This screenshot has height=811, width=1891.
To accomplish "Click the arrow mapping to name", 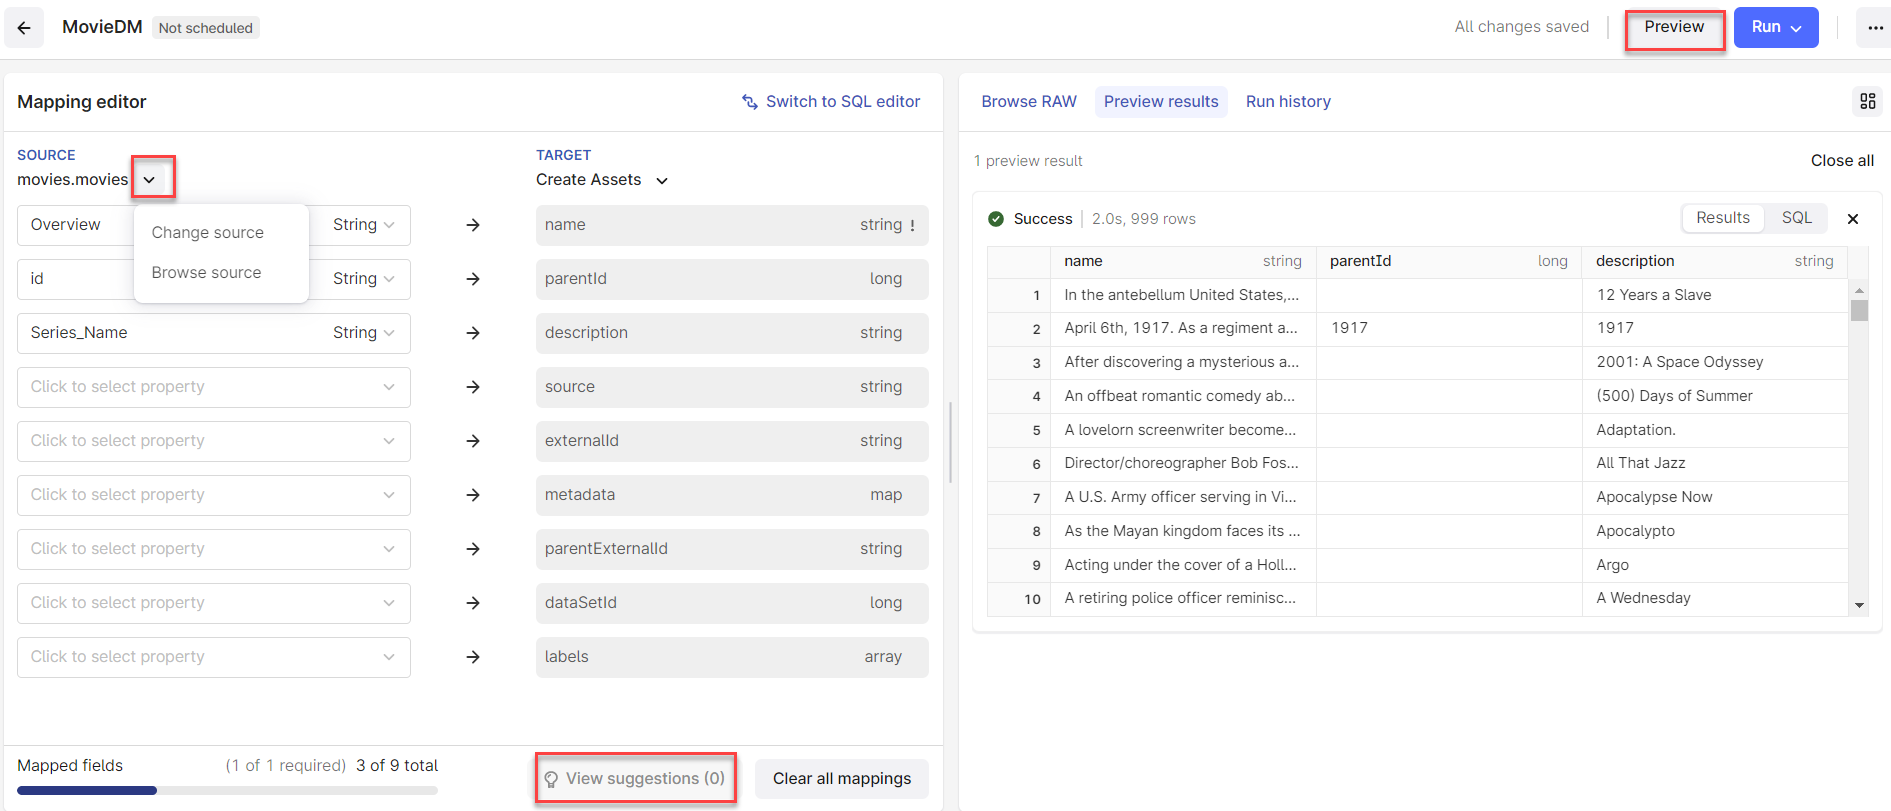I will [473, 225].
